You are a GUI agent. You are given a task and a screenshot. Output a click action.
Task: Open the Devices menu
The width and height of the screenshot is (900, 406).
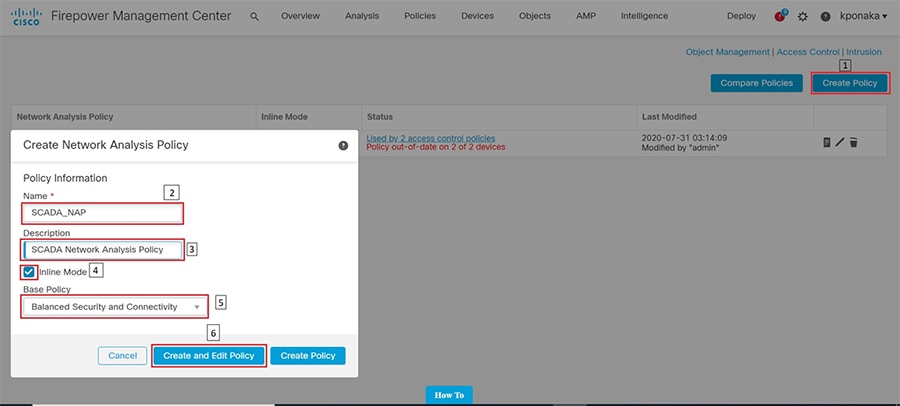477,16
